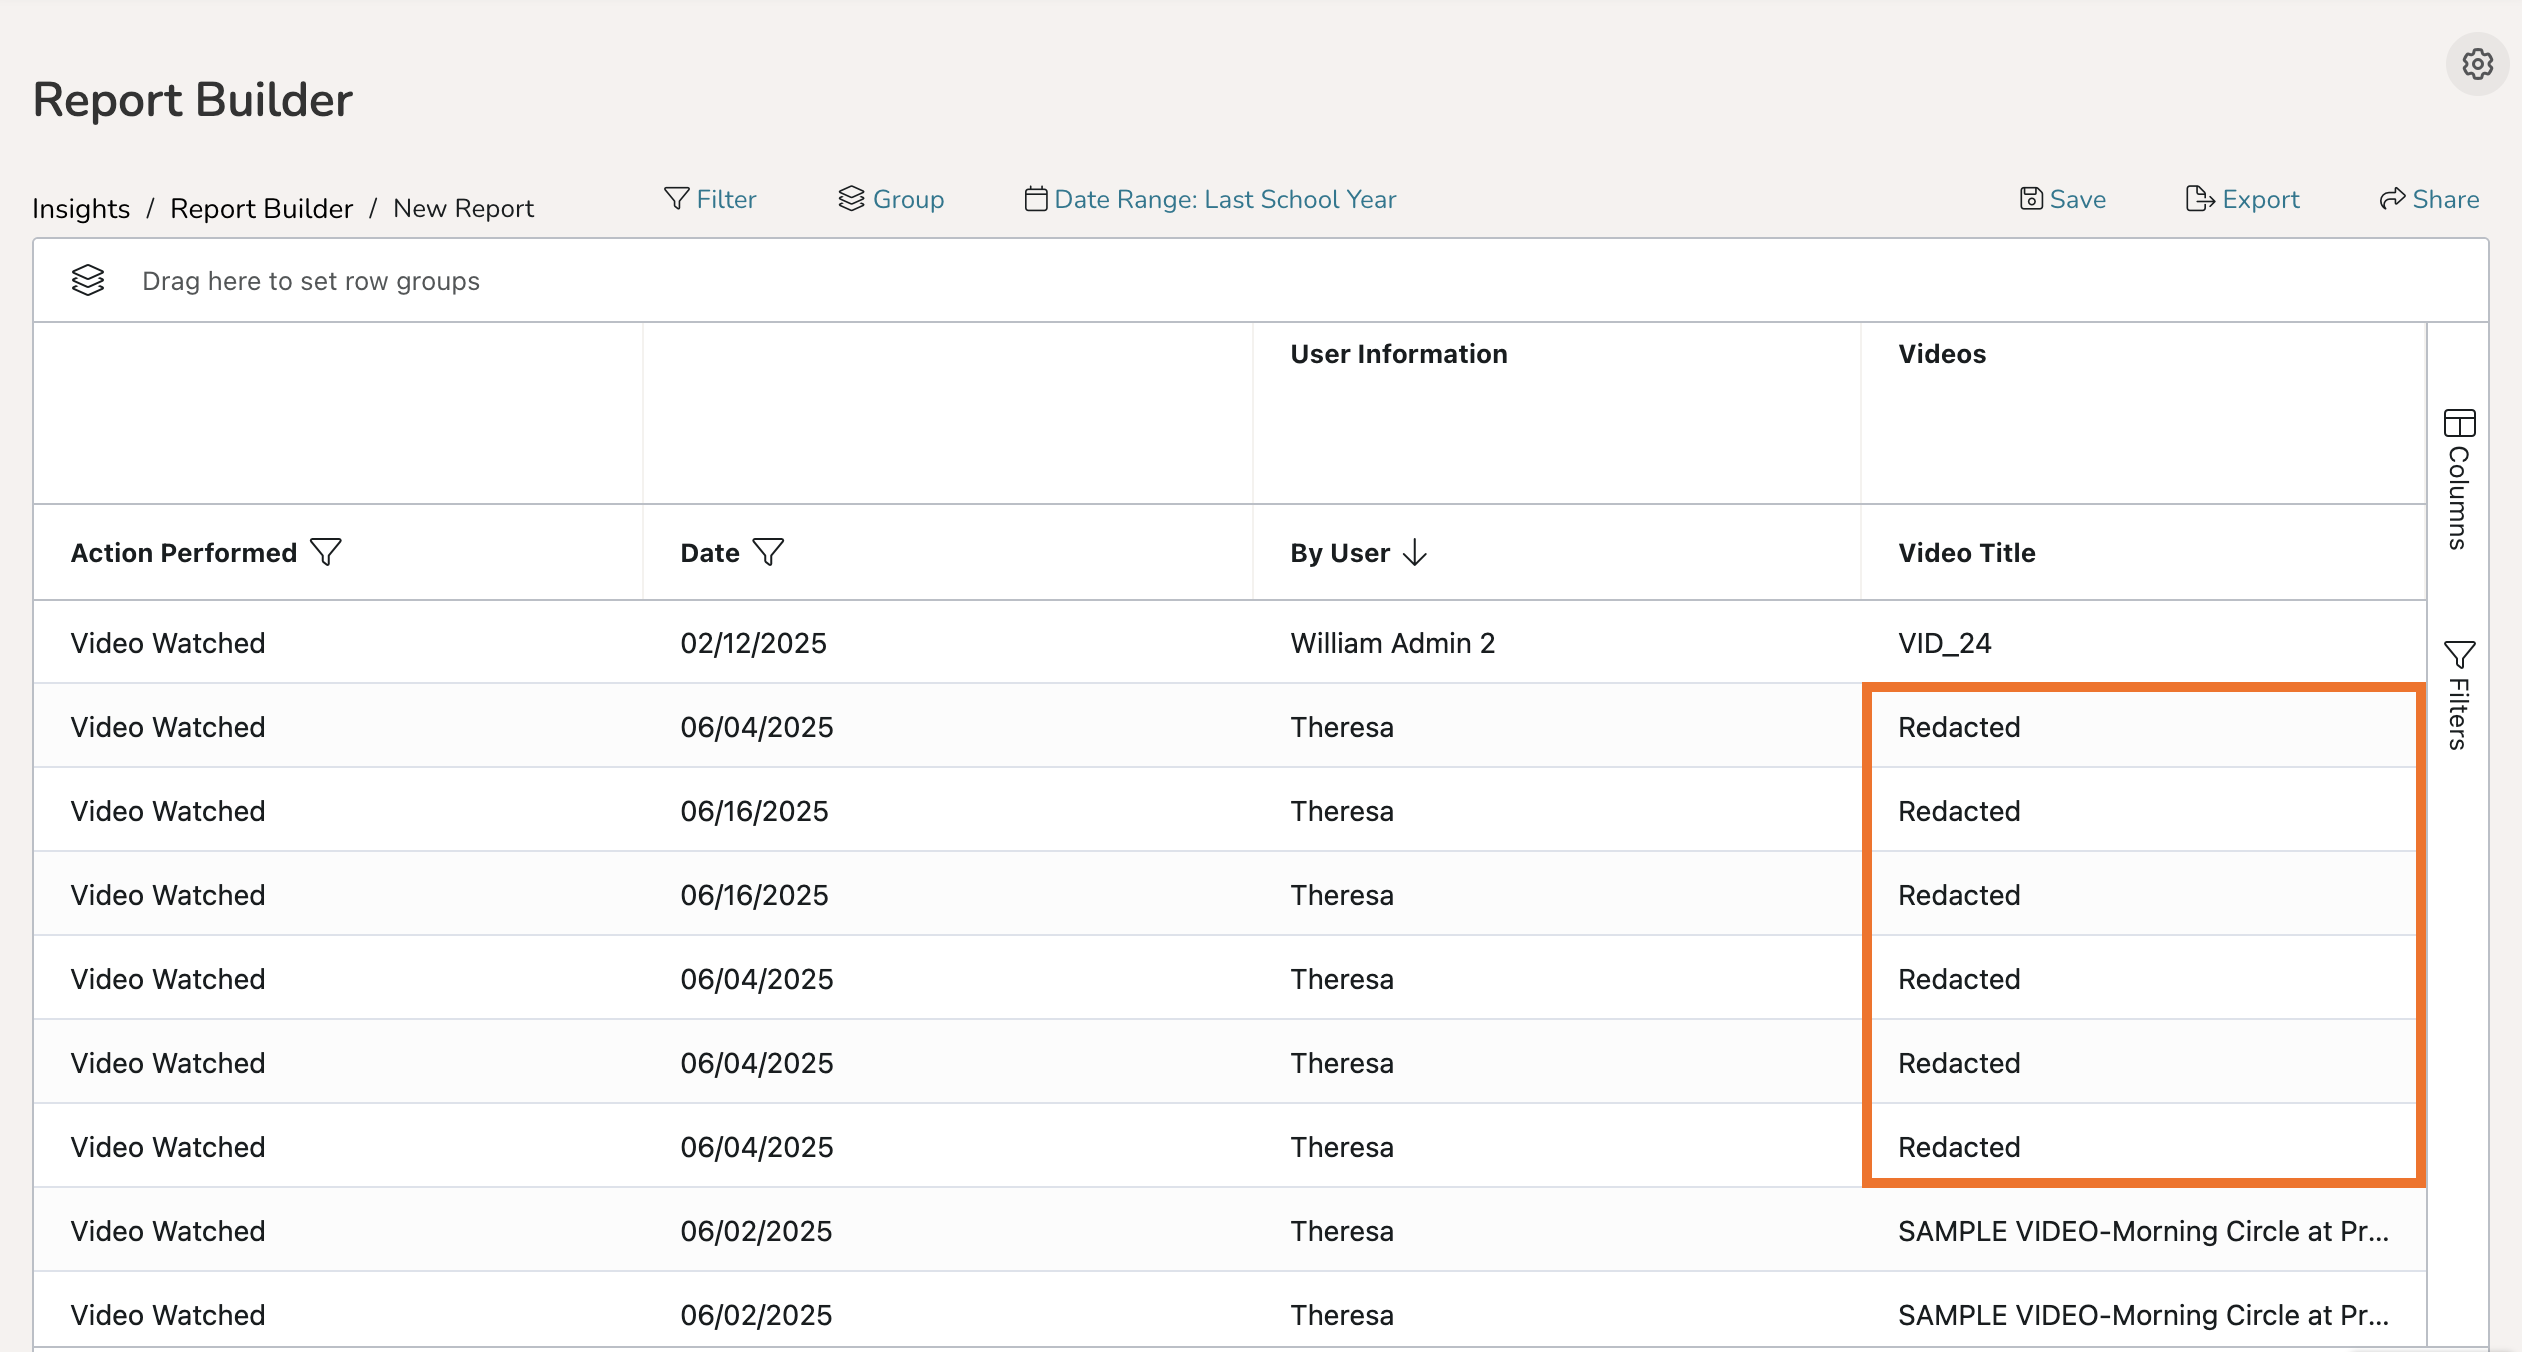
Task: Click the Action Performed filter funnel icon
Action: coord(326,552)
